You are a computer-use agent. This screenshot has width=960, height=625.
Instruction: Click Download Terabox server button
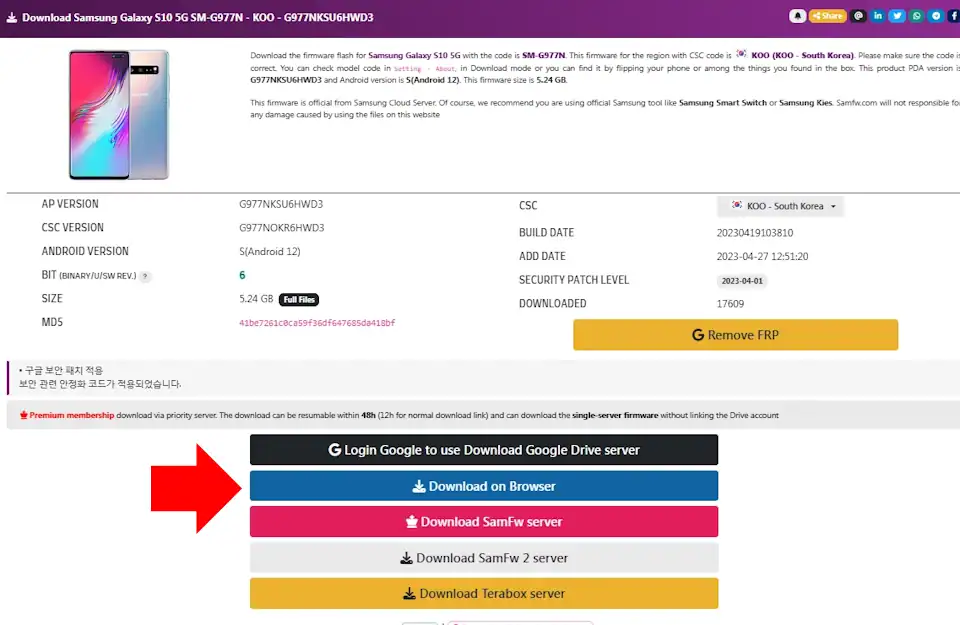[x=484, y=593]
